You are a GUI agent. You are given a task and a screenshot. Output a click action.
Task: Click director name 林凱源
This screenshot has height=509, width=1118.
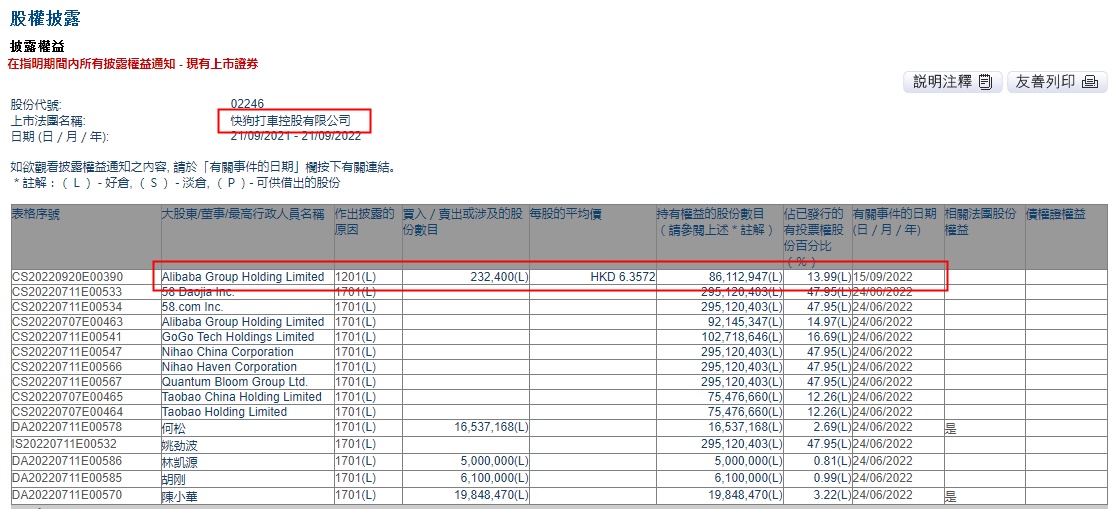coord(180,461)
